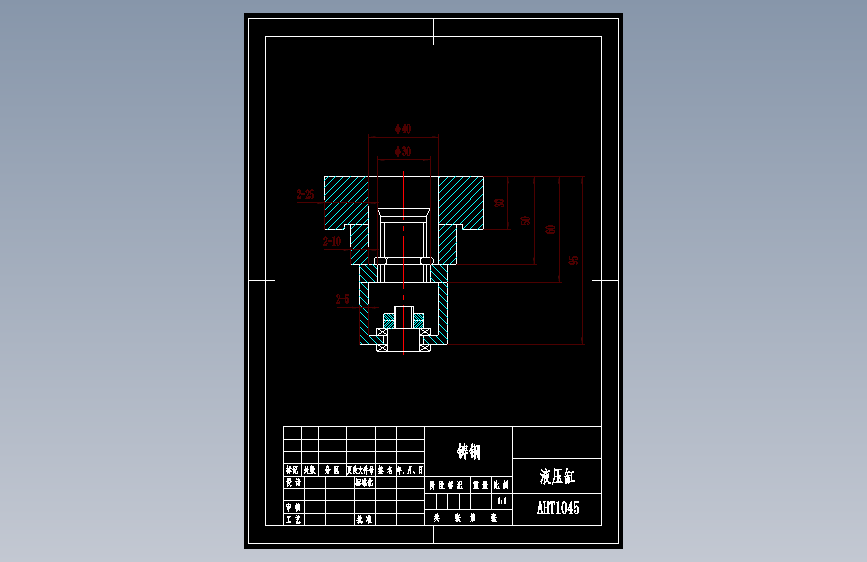Click the 比例 header in title block
867x562 pixels.
click(501, 485)
